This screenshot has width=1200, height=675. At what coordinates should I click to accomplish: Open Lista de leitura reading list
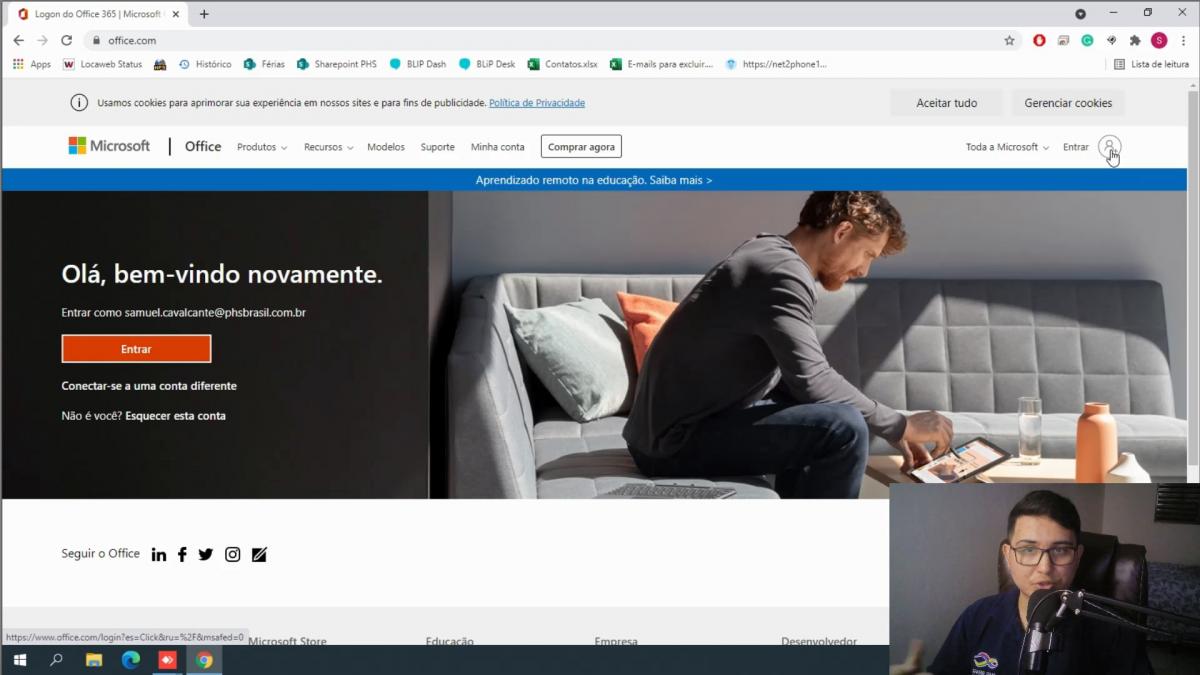(1152, 64)
